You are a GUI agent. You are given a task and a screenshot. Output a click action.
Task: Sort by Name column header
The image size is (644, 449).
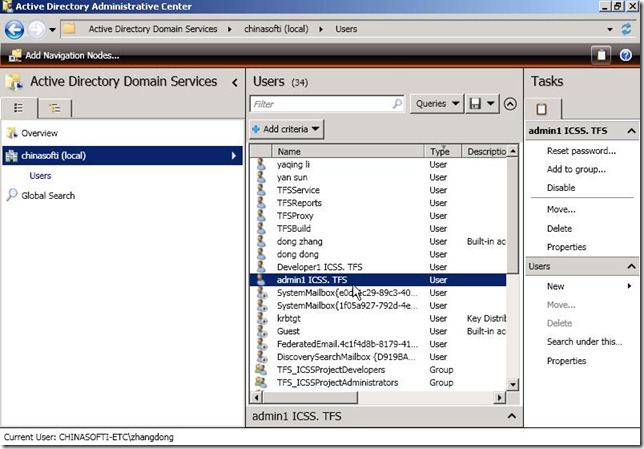(347, 152)
